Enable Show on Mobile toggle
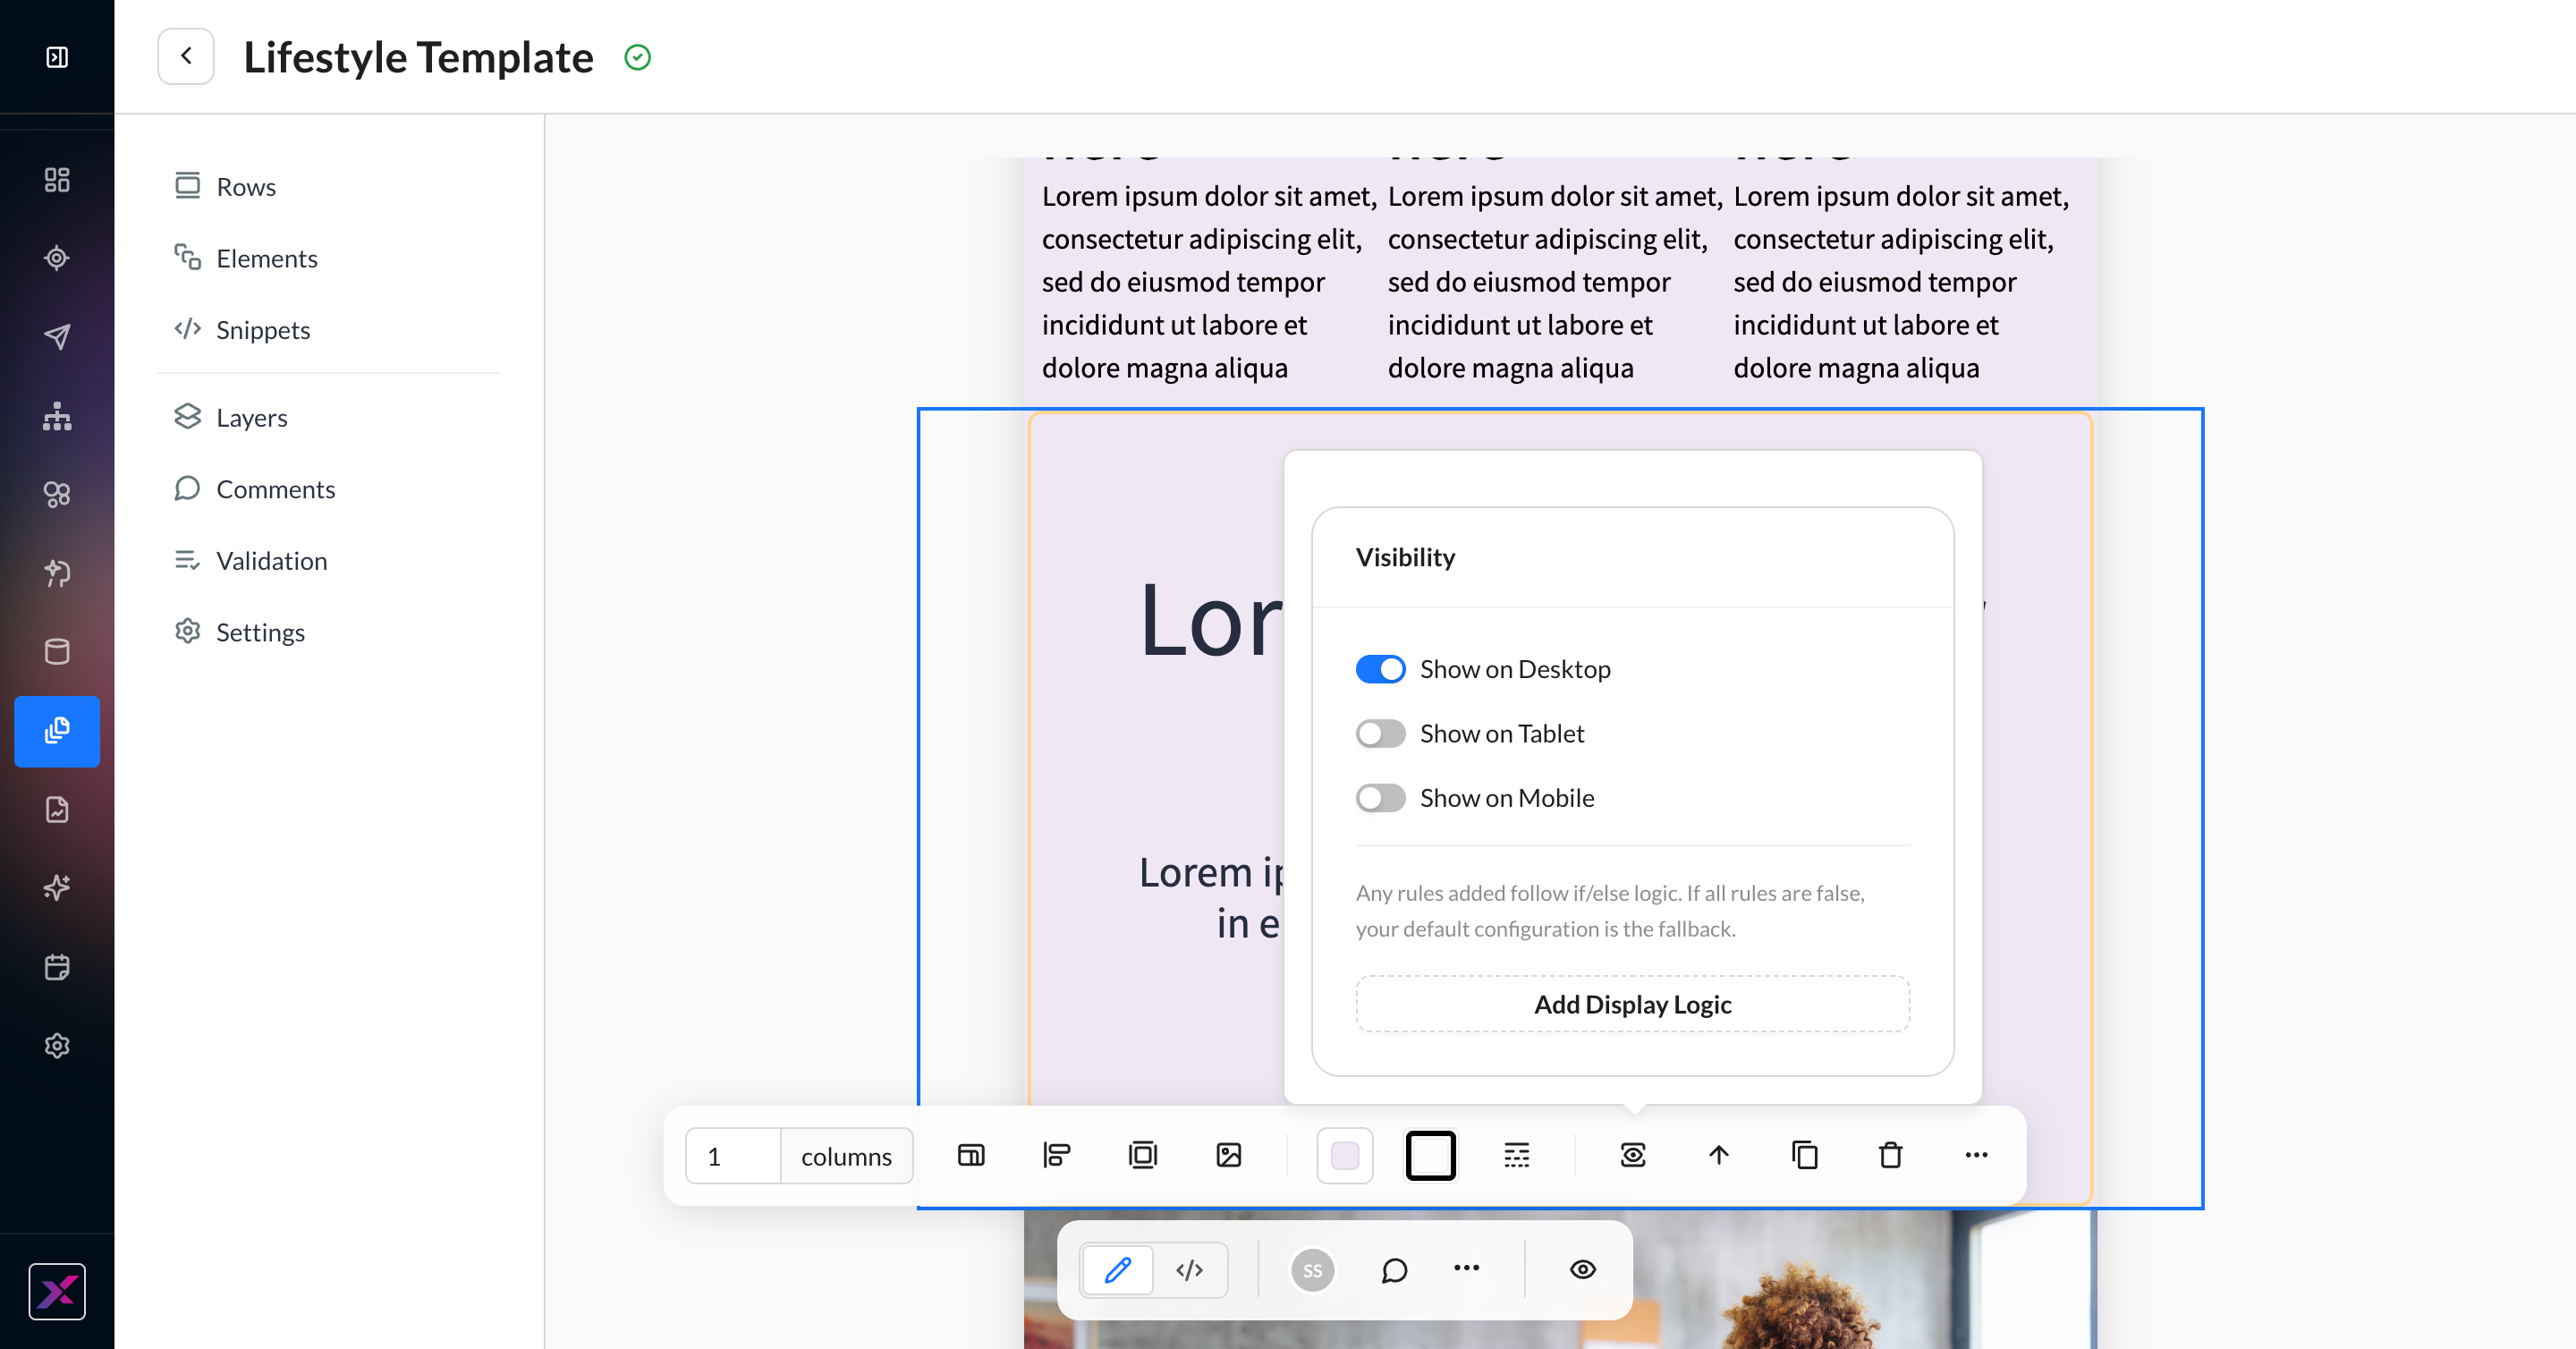The width and height of the screenshot is (2576, 1349). tap(1380, 798)
